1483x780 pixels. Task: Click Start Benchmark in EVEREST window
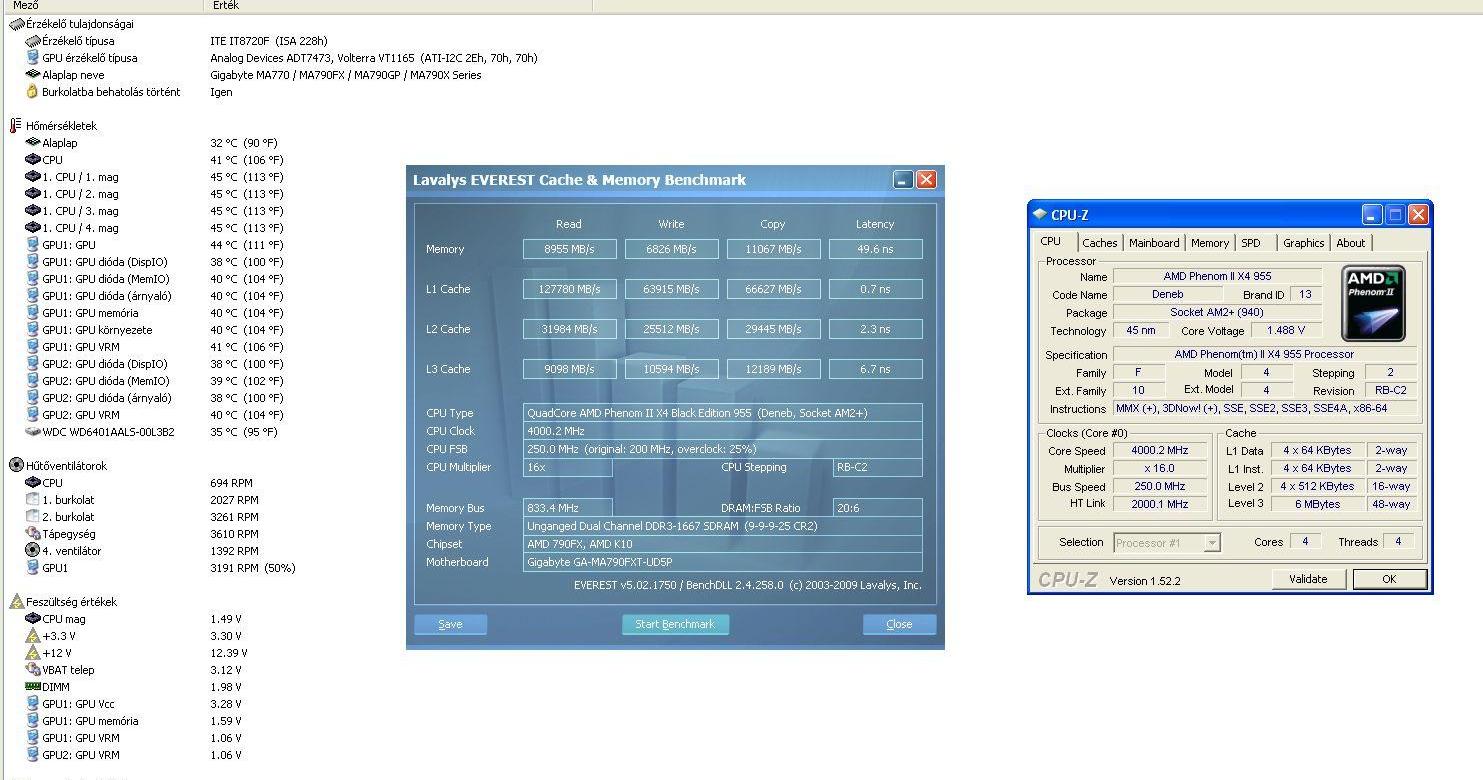675,624
